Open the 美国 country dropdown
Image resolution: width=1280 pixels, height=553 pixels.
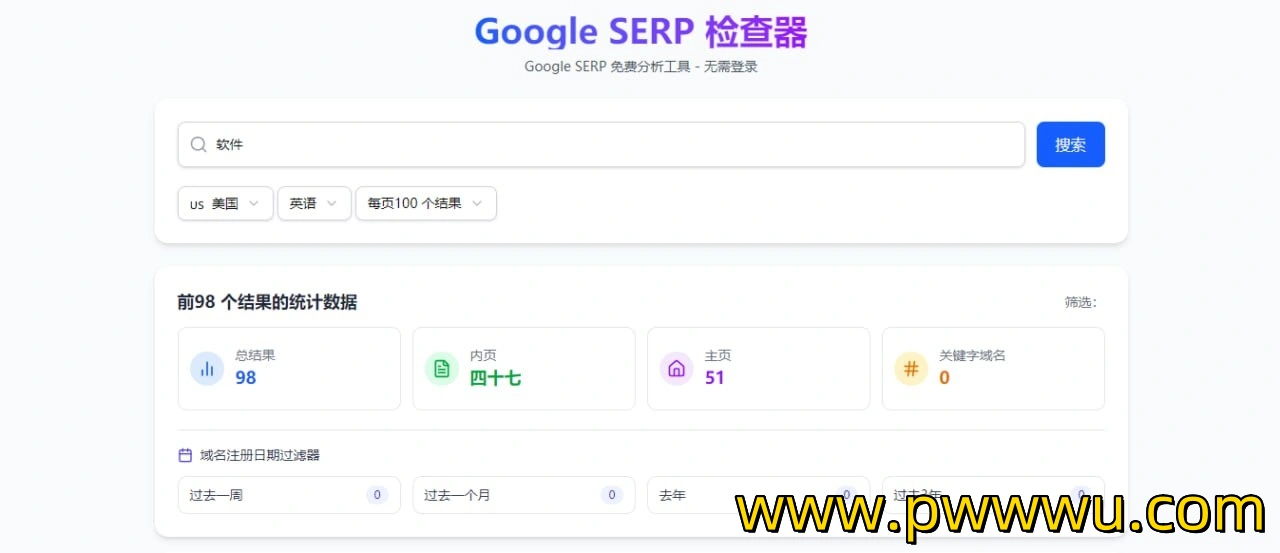click(x=225, y=203)
